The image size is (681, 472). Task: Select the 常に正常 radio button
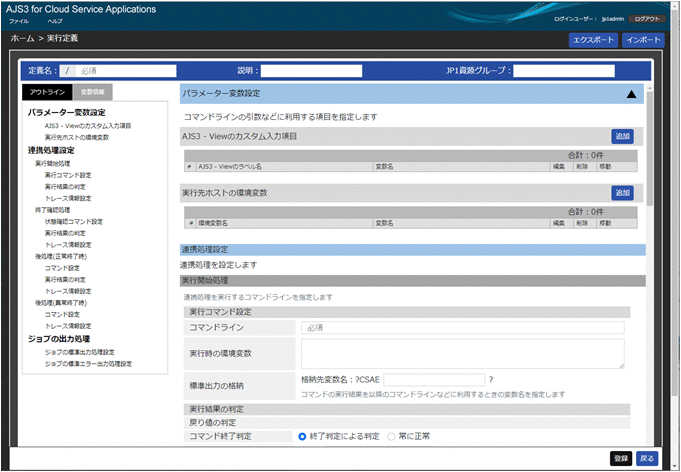(x=392, y=436)
